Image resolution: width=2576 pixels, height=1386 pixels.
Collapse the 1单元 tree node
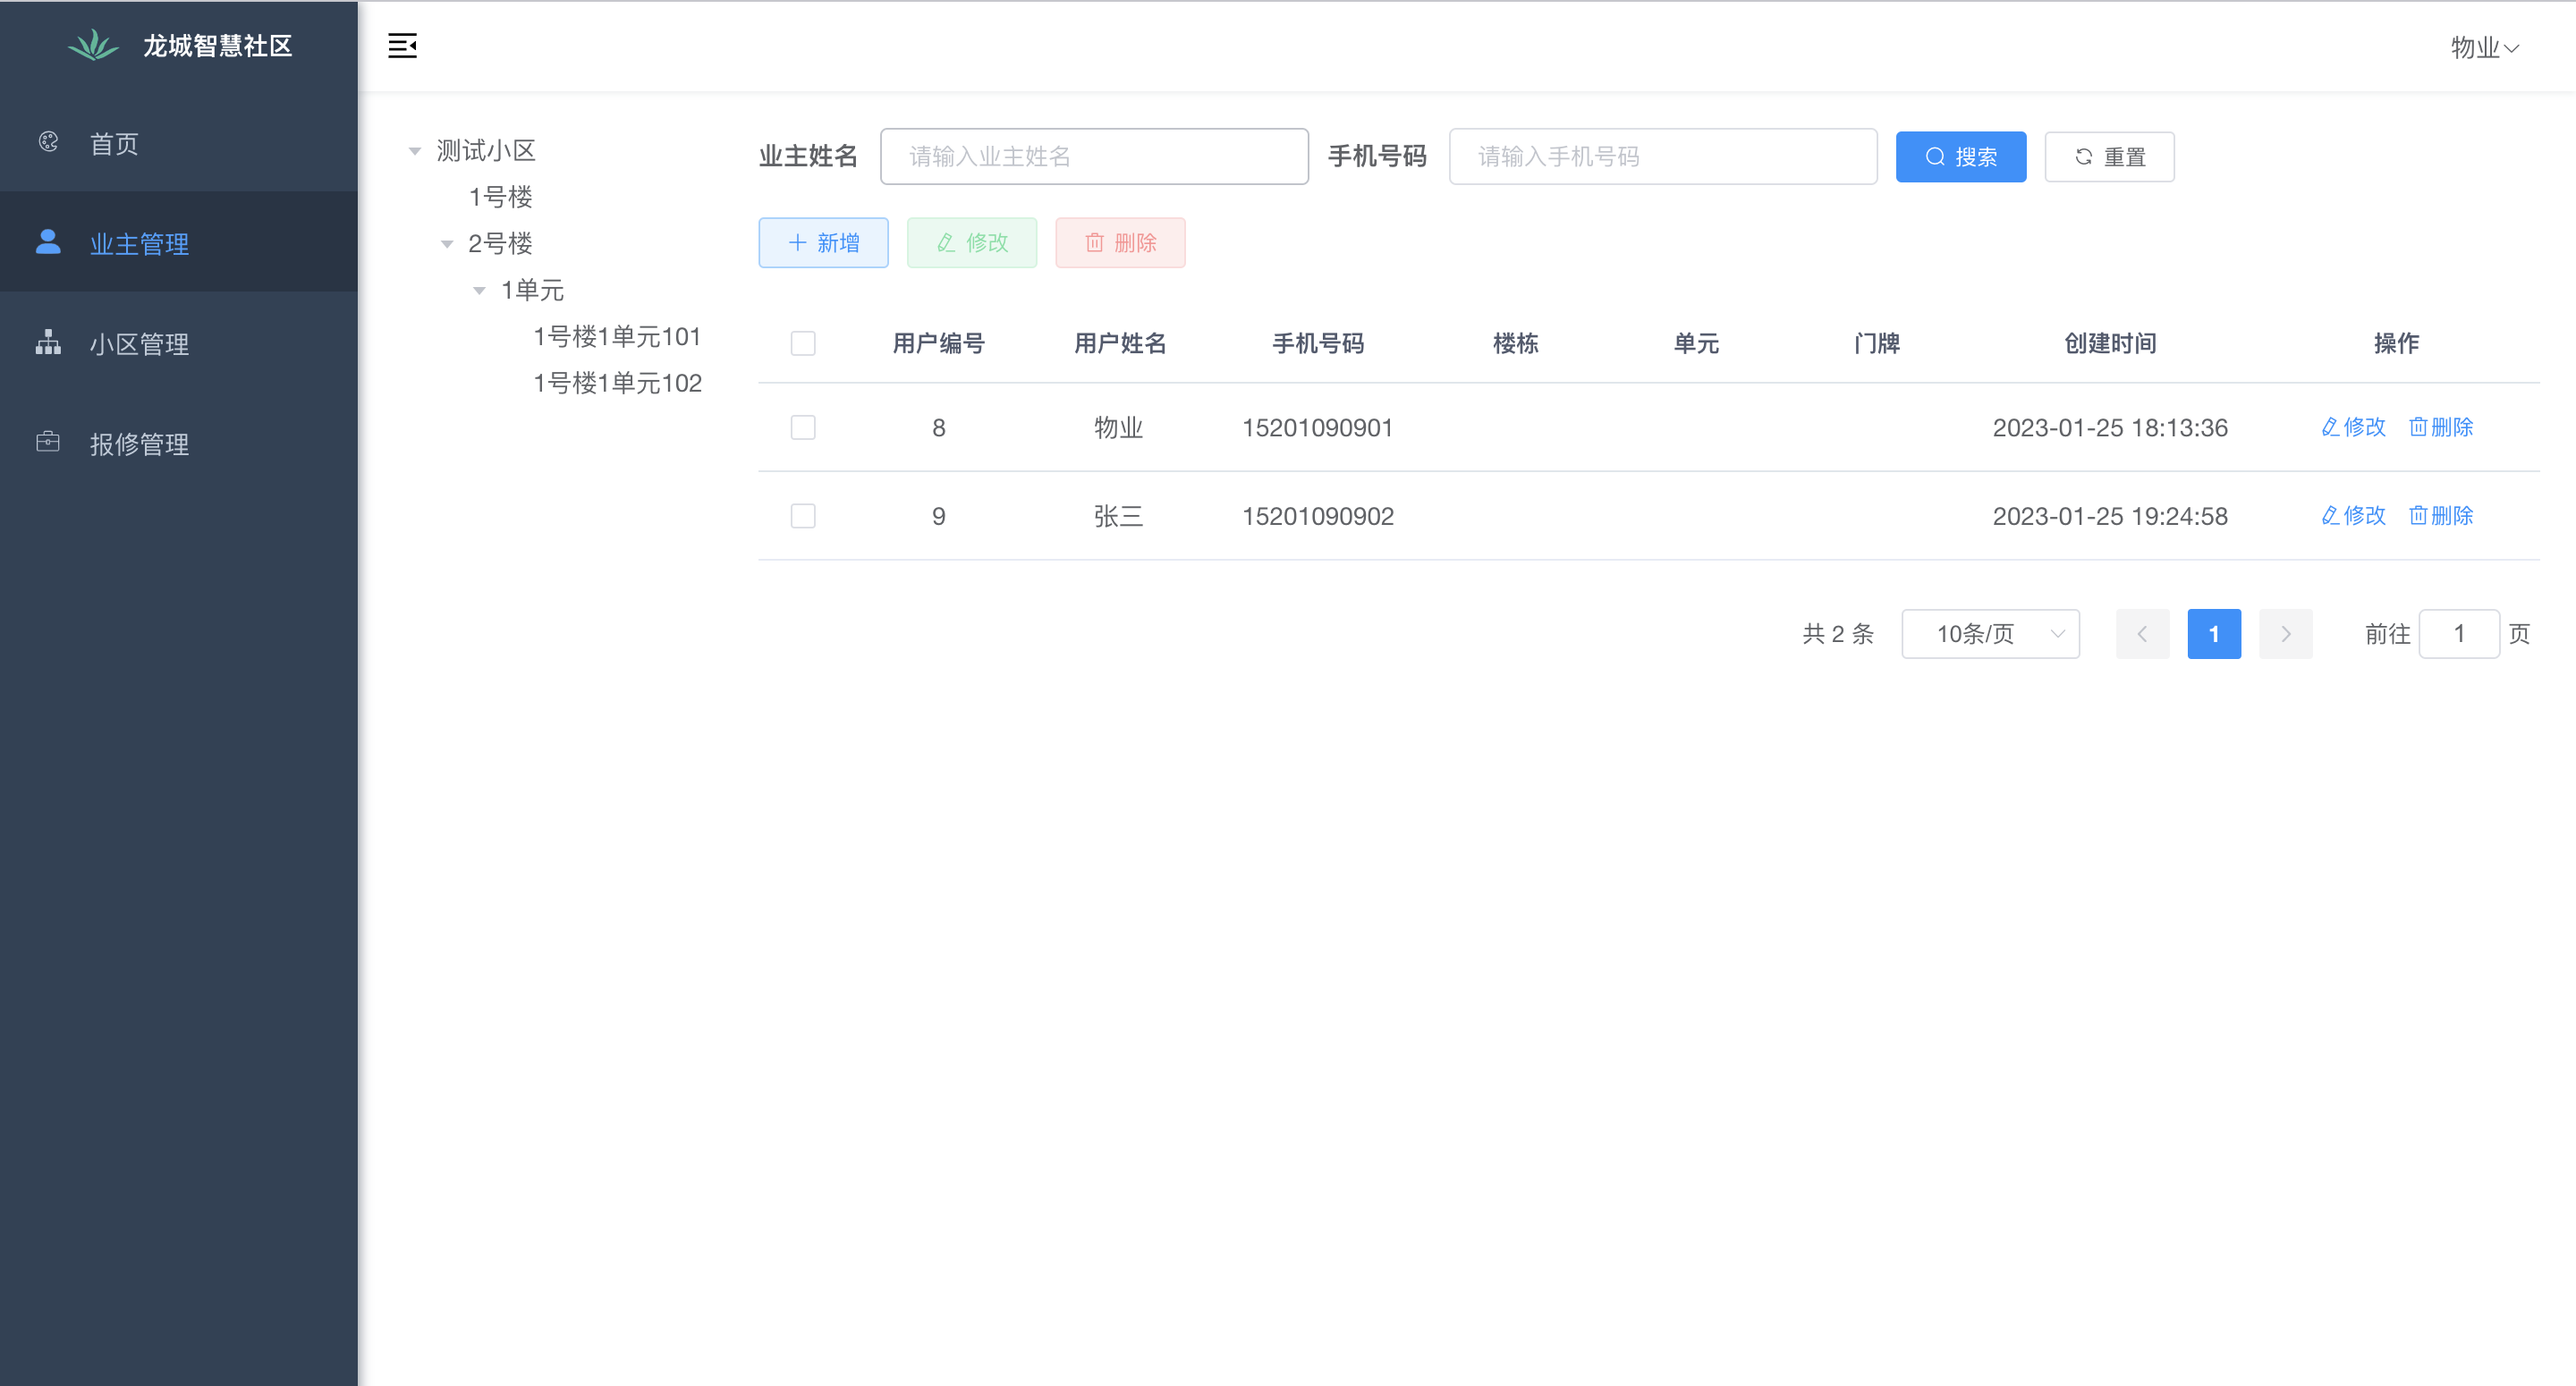tap(479, 291)
